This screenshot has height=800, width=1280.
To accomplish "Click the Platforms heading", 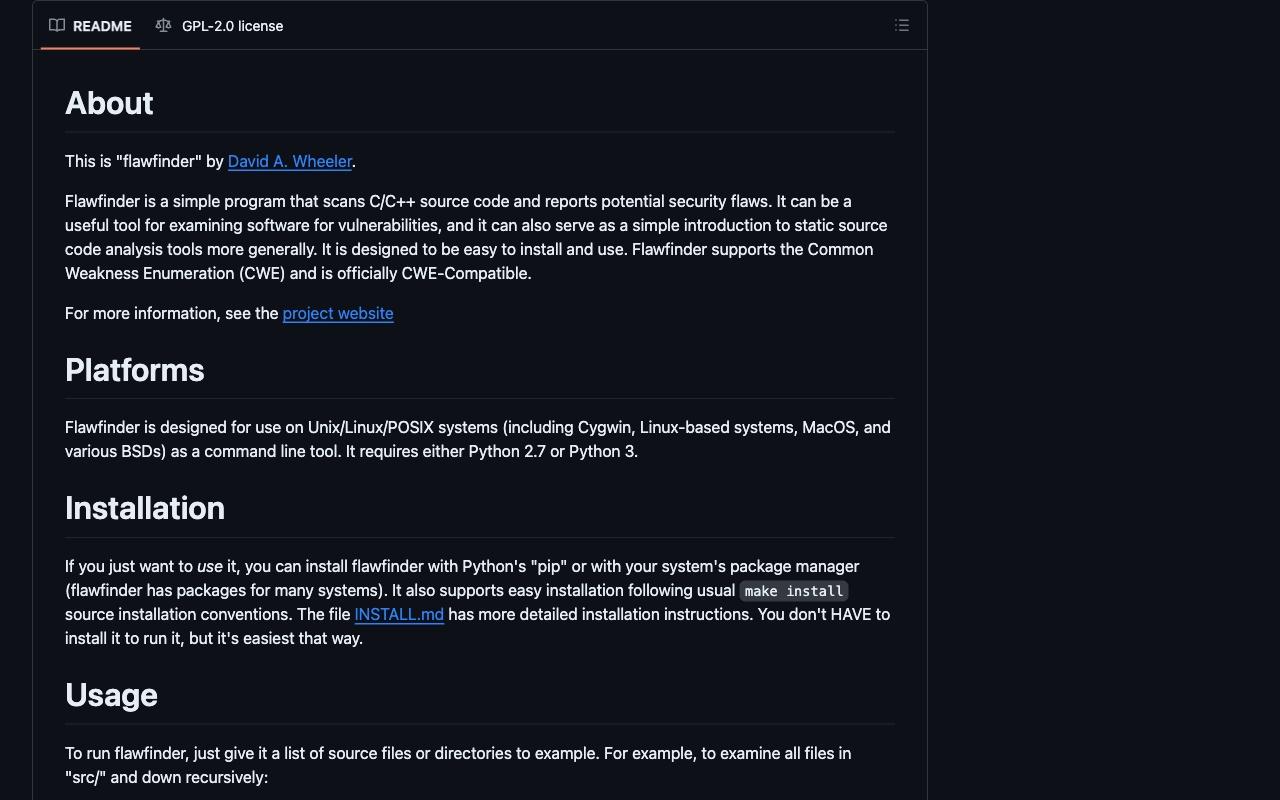I will click(135, 370).
